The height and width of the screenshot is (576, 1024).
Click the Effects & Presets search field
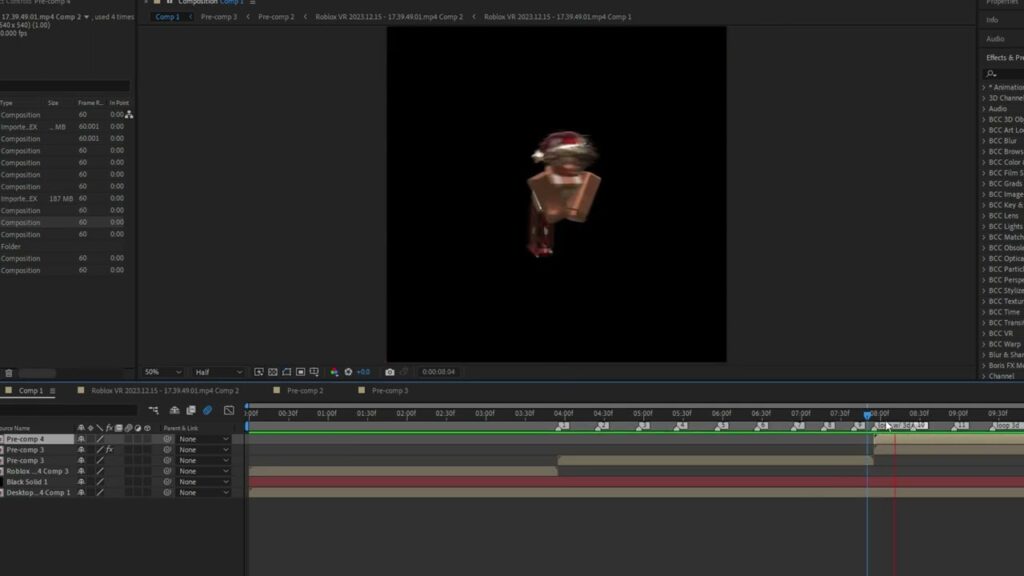tap(1006, 73)
